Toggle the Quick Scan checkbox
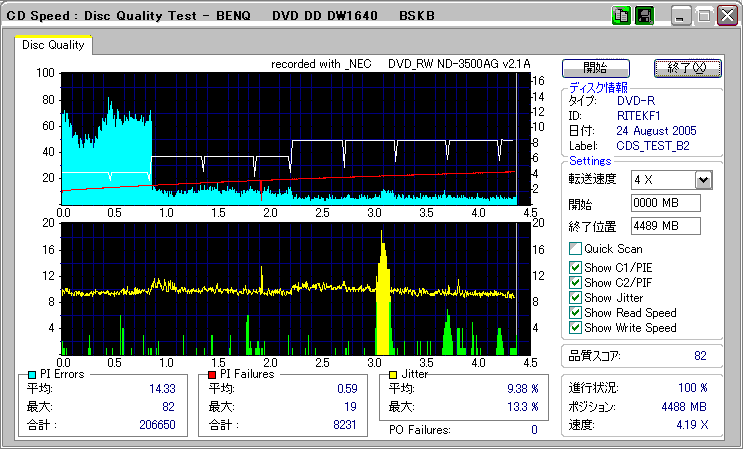The height and width of the screenshot is (449, 743). click(x=575, y=249)
